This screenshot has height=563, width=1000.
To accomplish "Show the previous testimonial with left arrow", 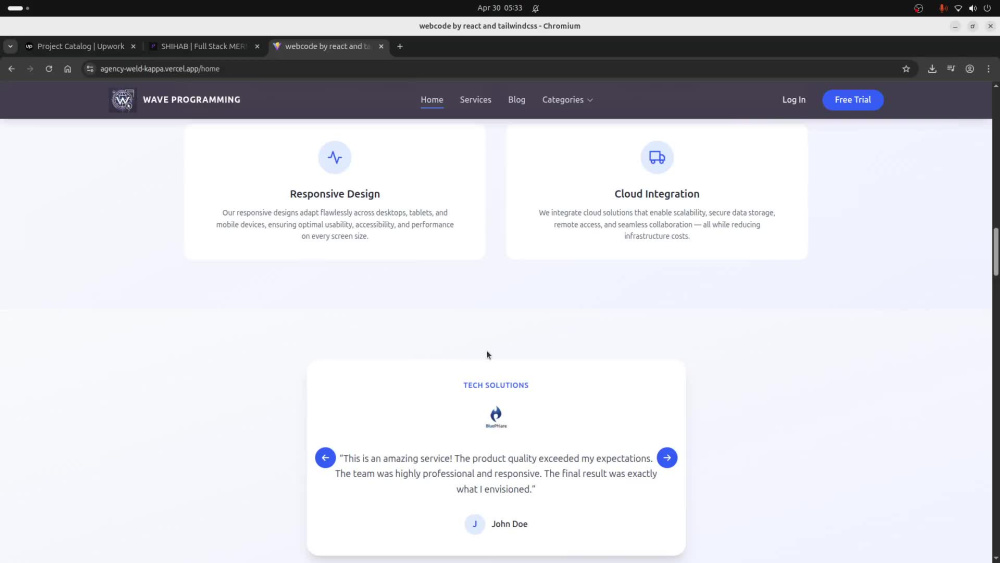I will click(x=325, y=458).
